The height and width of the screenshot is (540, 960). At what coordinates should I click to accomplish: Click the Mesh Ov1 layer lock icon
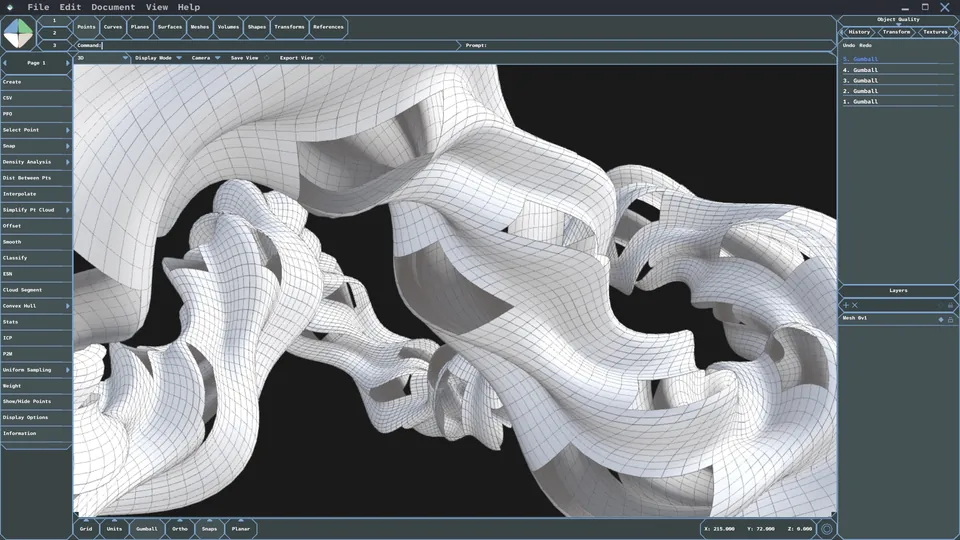click(x=950, y=320)
